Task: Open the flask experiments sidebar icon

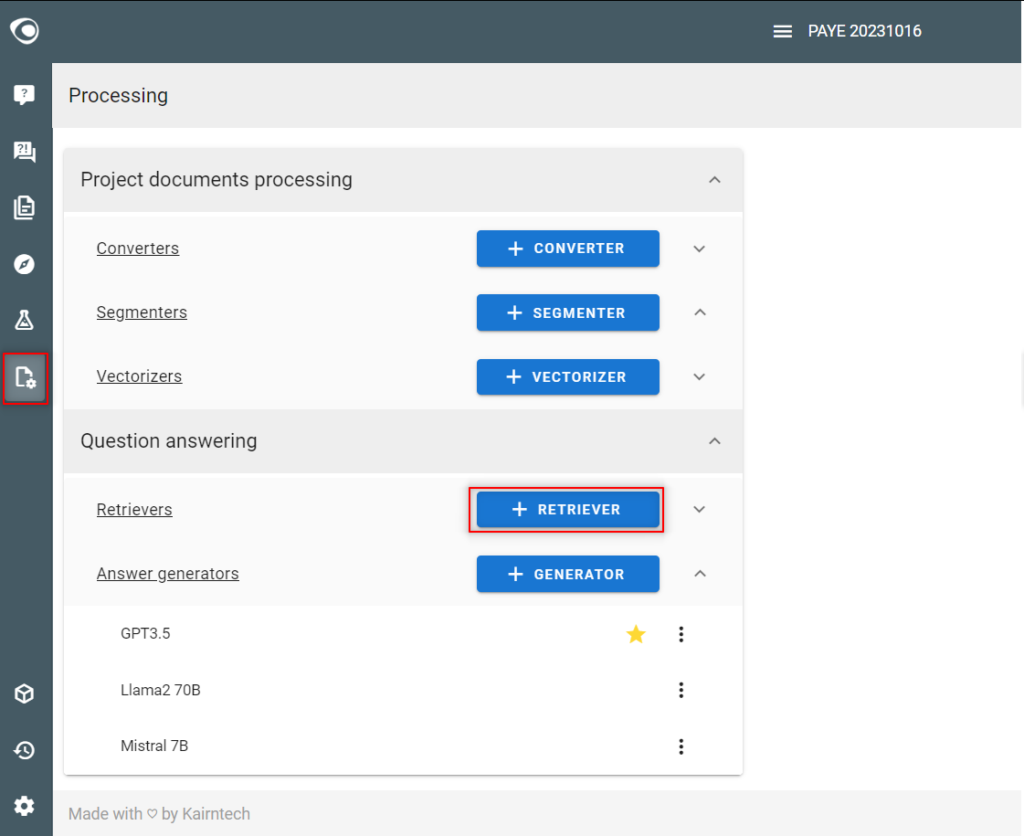Action: pyautogui.click(x=25, y=320)
